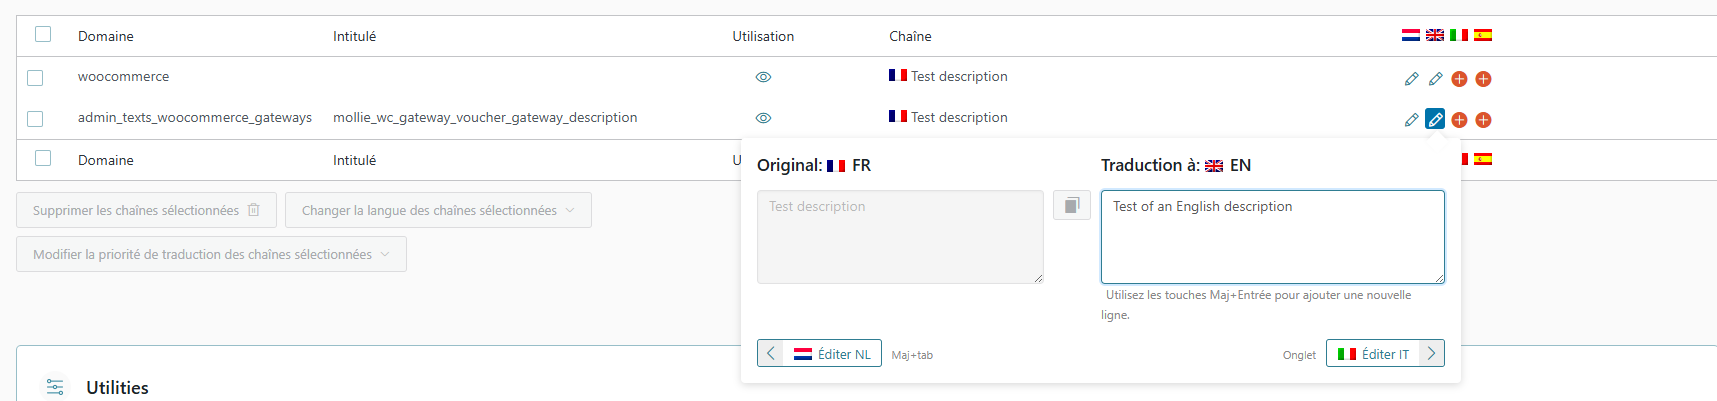Edit Dutch translation in the woocommerce row
The height and width of the screenshot is (401, 1717).
coord(1411,79)
